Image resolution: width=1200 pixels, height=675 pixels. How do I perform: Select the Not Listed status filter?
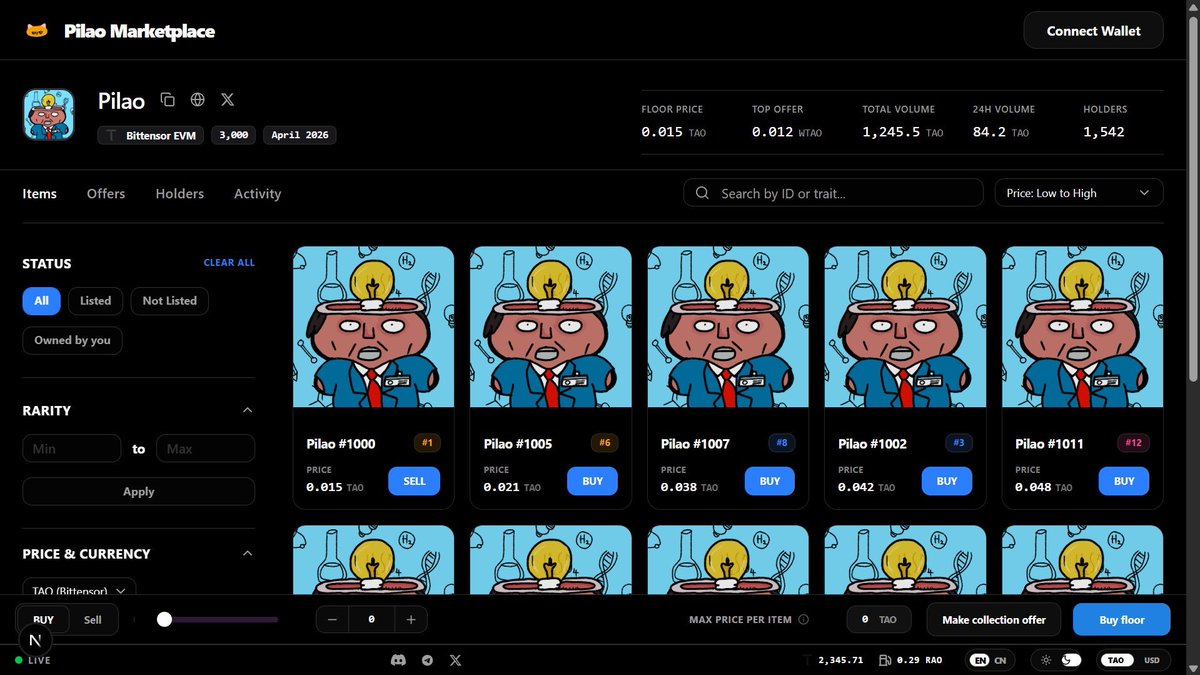coord(170,301)
